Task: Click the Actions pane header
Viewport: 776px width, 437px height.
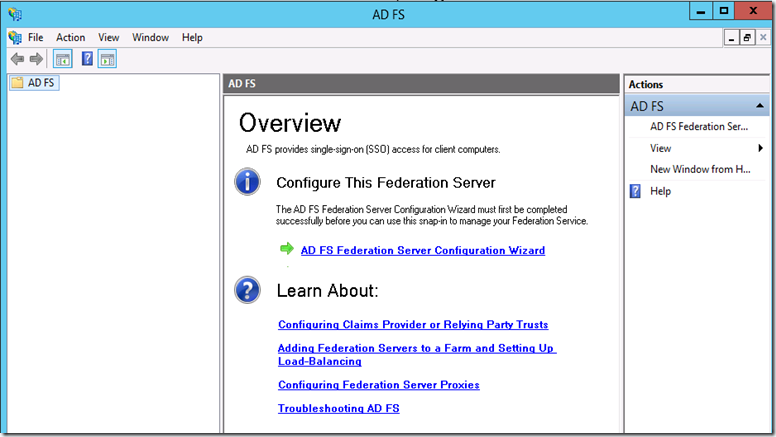Action: pos(696,85)
